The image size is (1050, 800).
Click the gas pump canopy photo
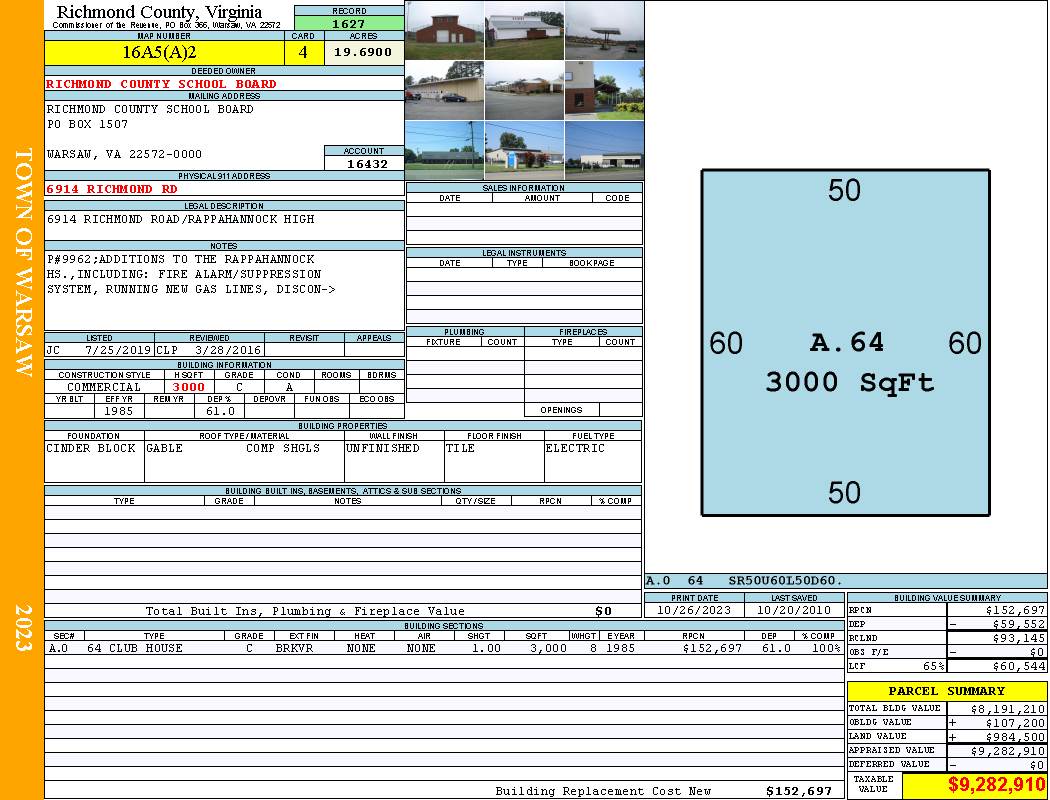604,30
